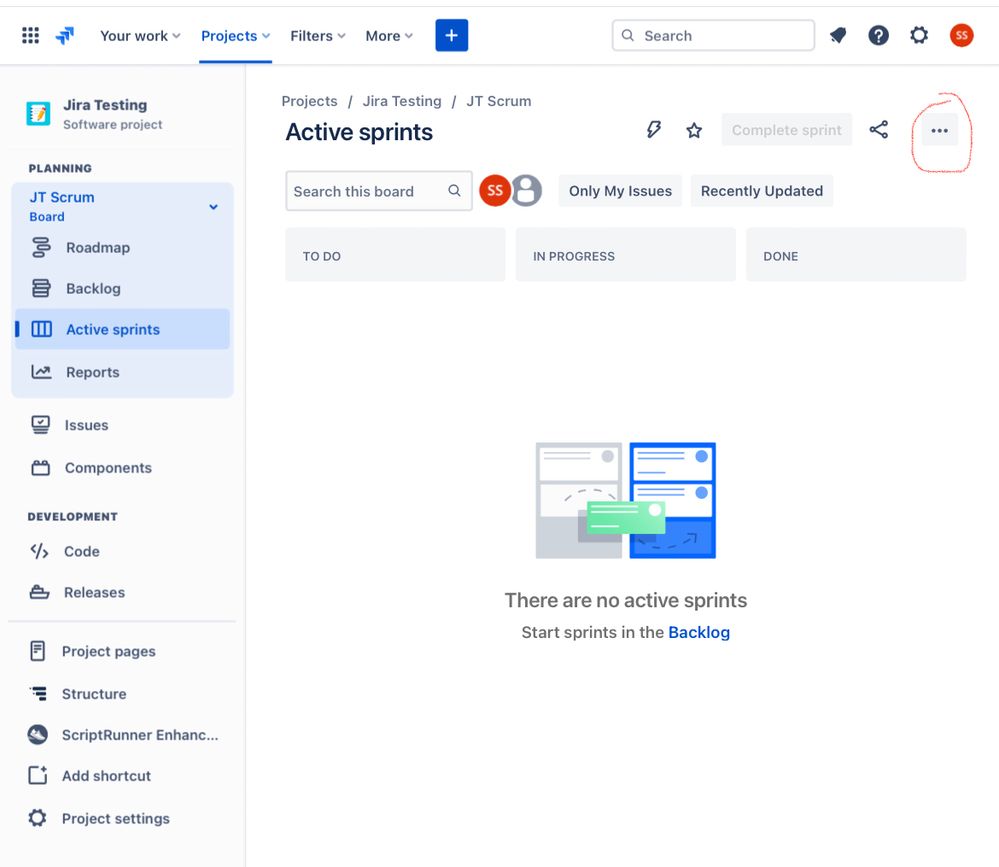Click the Projects breadcrumb link
The height and width of the screenshot is (867, 999).
pos(310,101)
